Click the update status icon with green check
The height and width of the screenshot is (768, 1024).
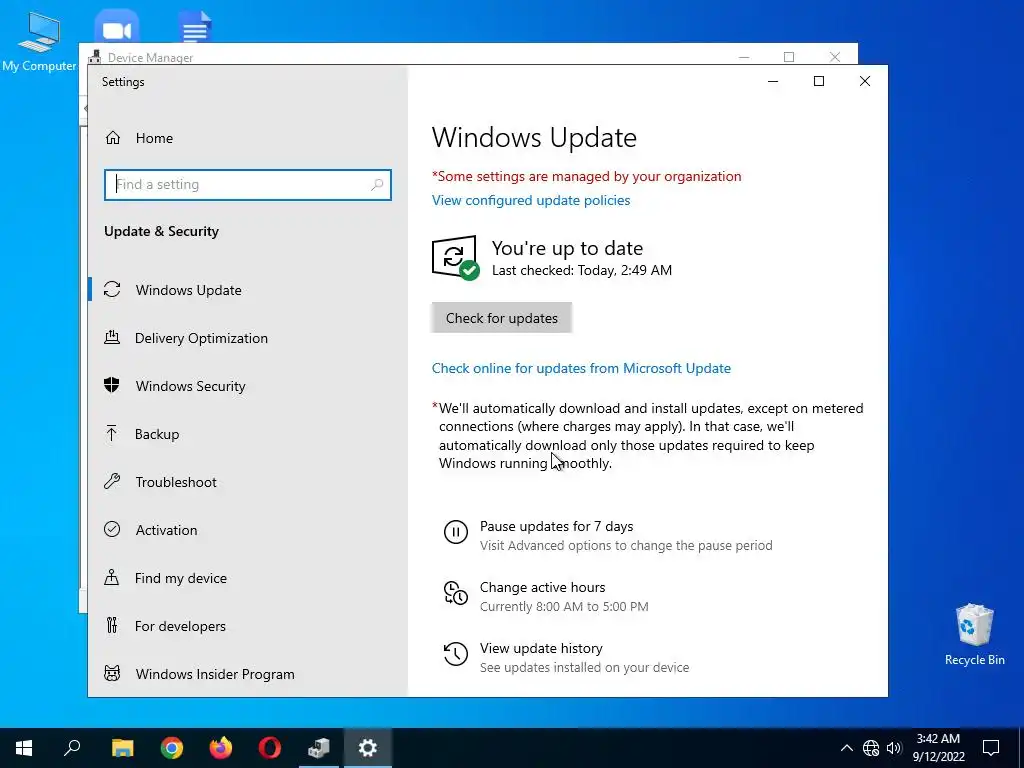(455, 257)
